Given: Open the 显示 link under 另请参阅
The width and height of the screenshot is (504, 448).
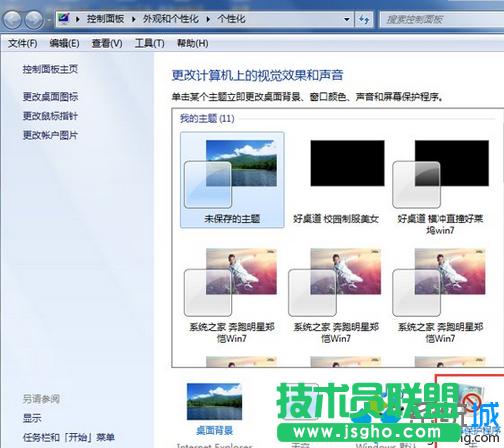Looking at the screenshot, I should click(32, 418).
